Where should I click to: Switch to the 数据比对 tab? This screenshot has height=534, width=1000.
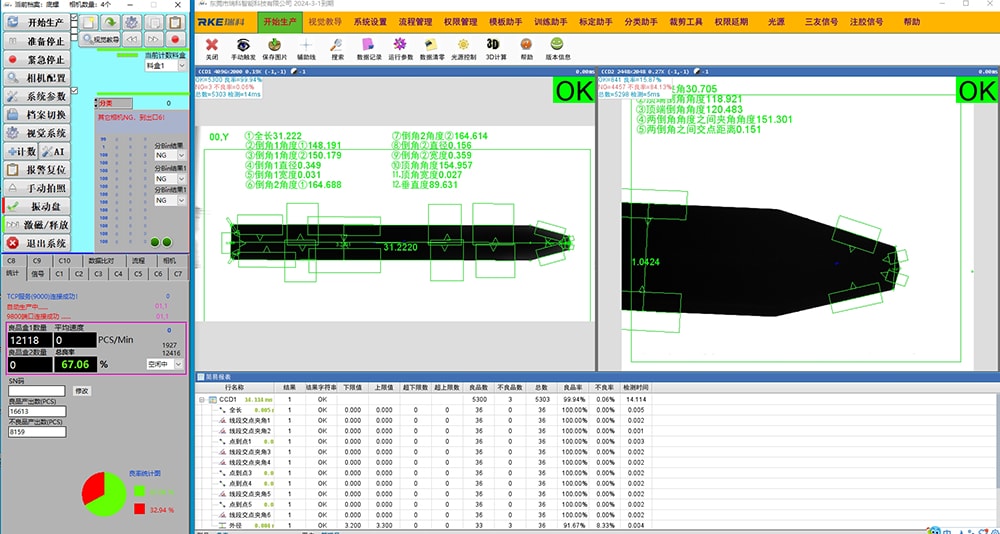104,260
